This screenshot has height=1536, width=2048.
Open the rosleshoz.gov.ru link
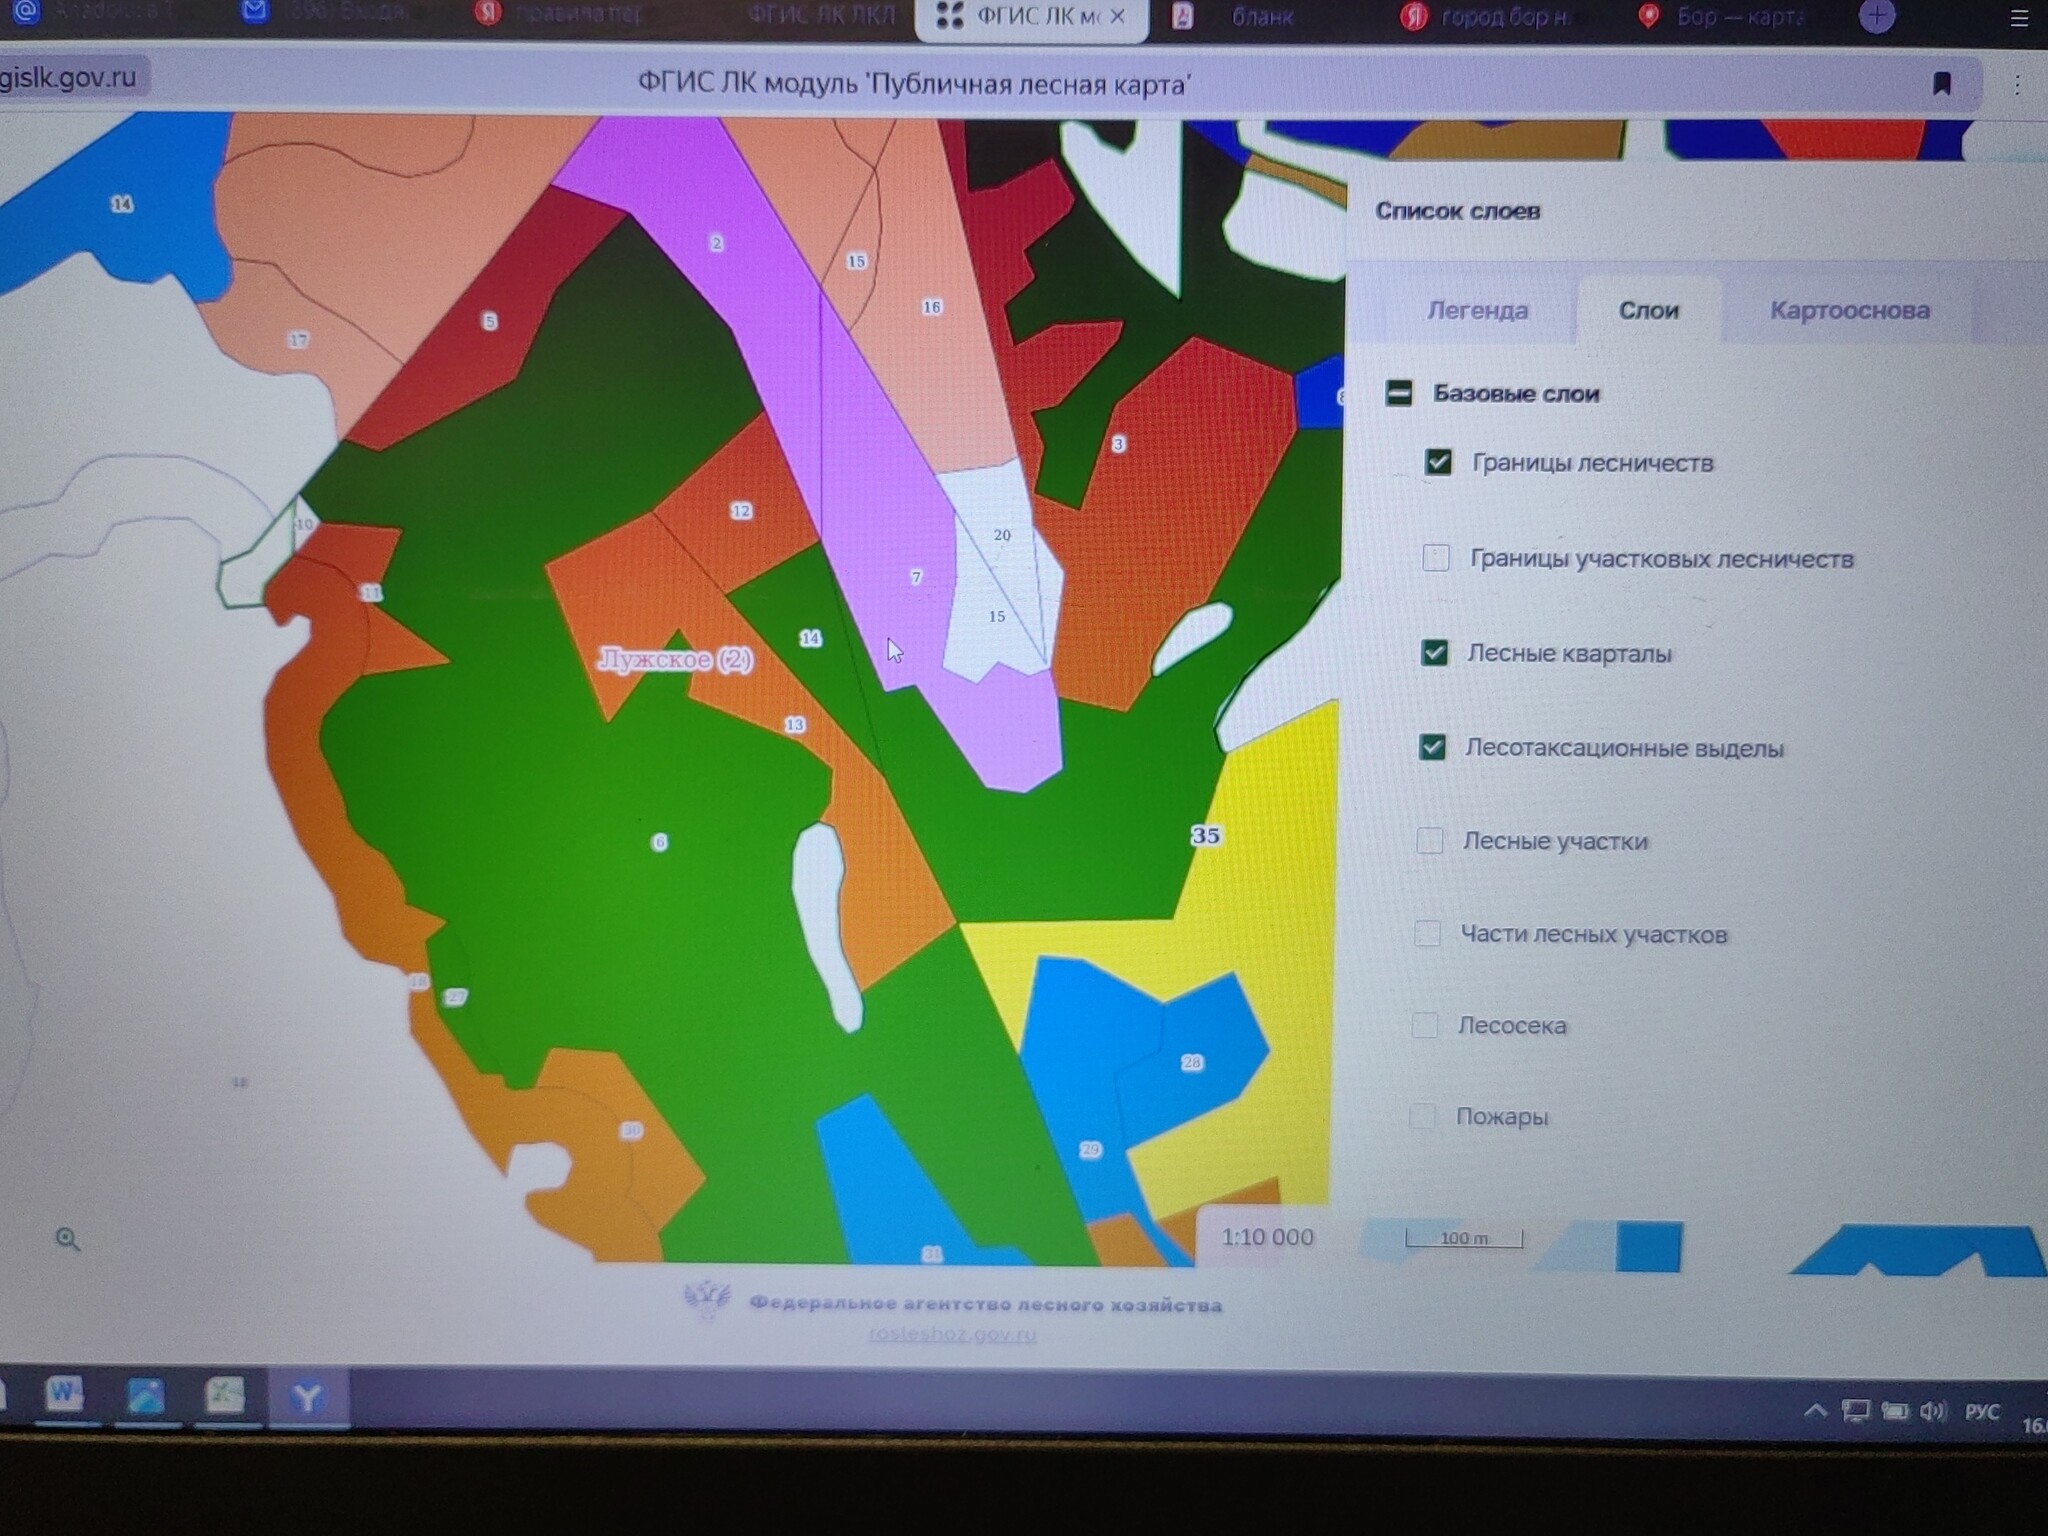952,1333
